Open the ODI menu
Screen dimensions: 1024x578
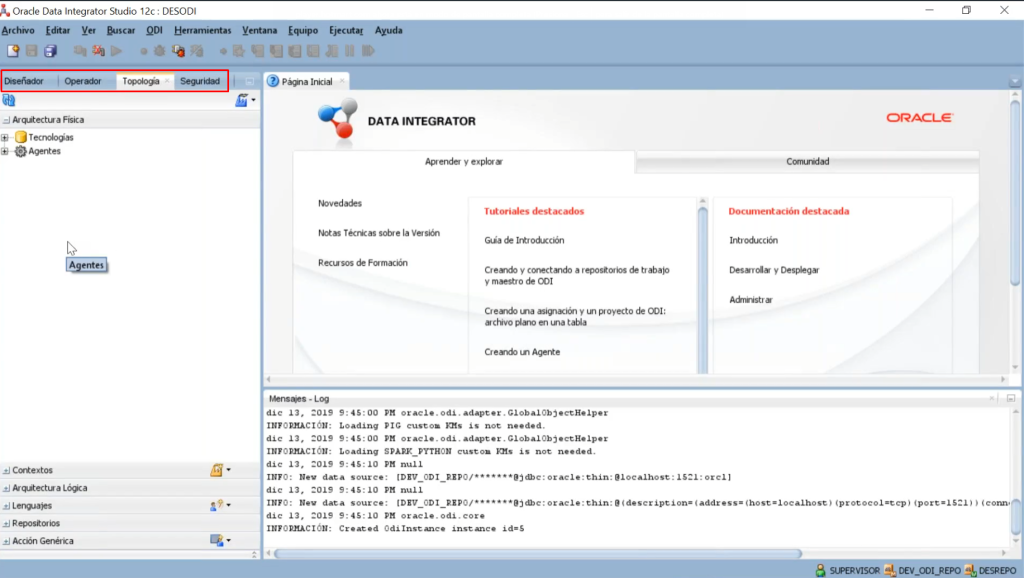click(154, 30)
